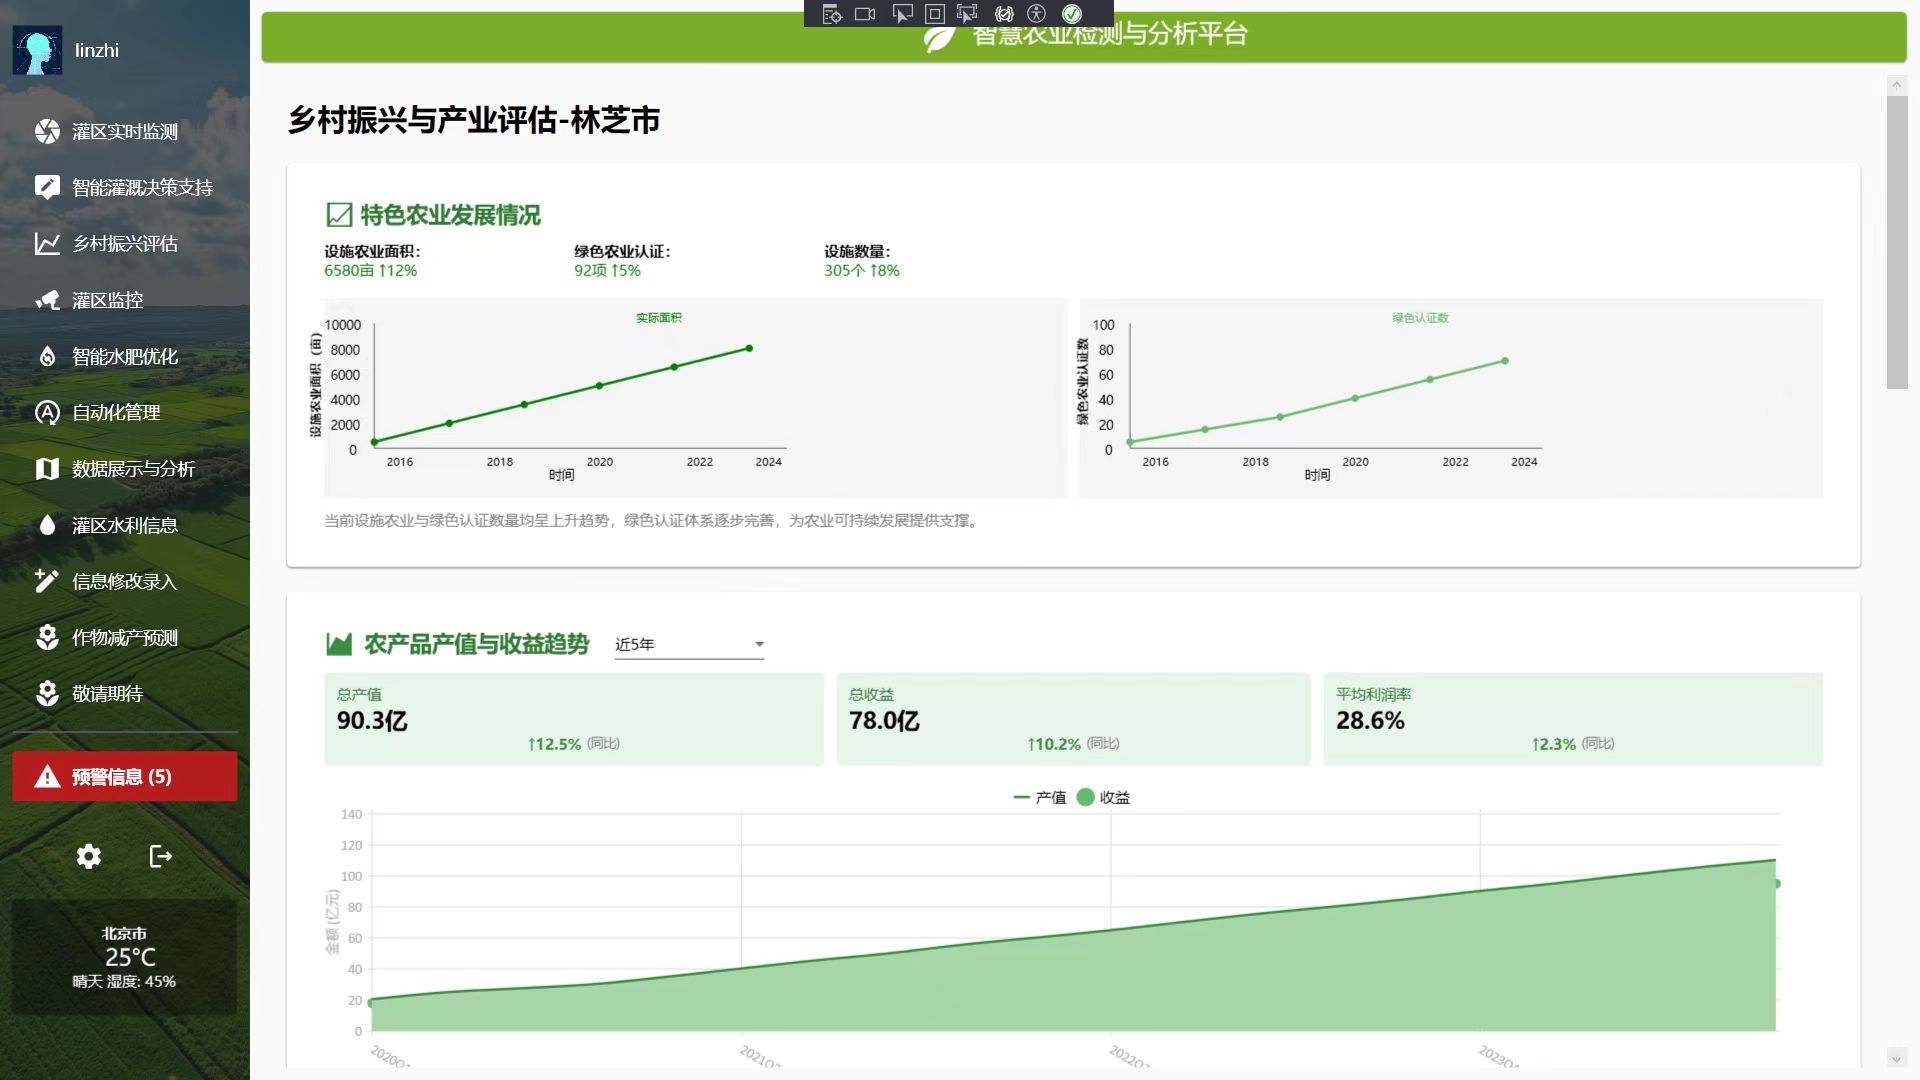Click the linzhi username
The width and height of the screenshot is (1920, 1080).
pyautogui.click(x=97, y=50)
